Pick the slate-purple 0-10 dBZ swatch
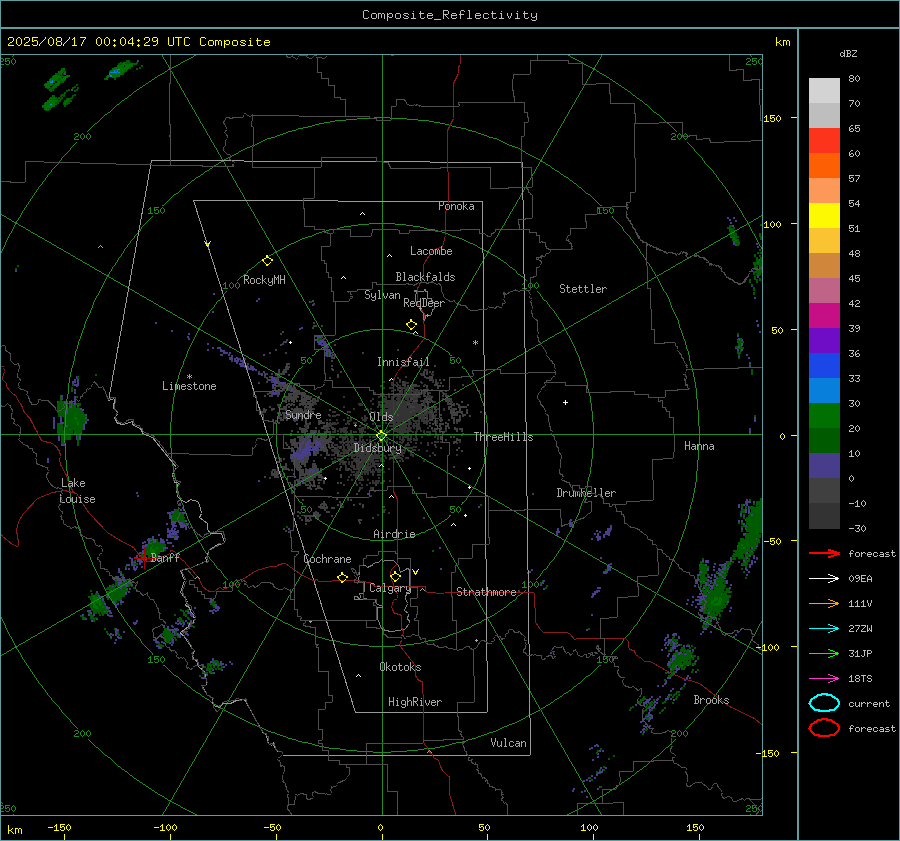 click(824, 466)
